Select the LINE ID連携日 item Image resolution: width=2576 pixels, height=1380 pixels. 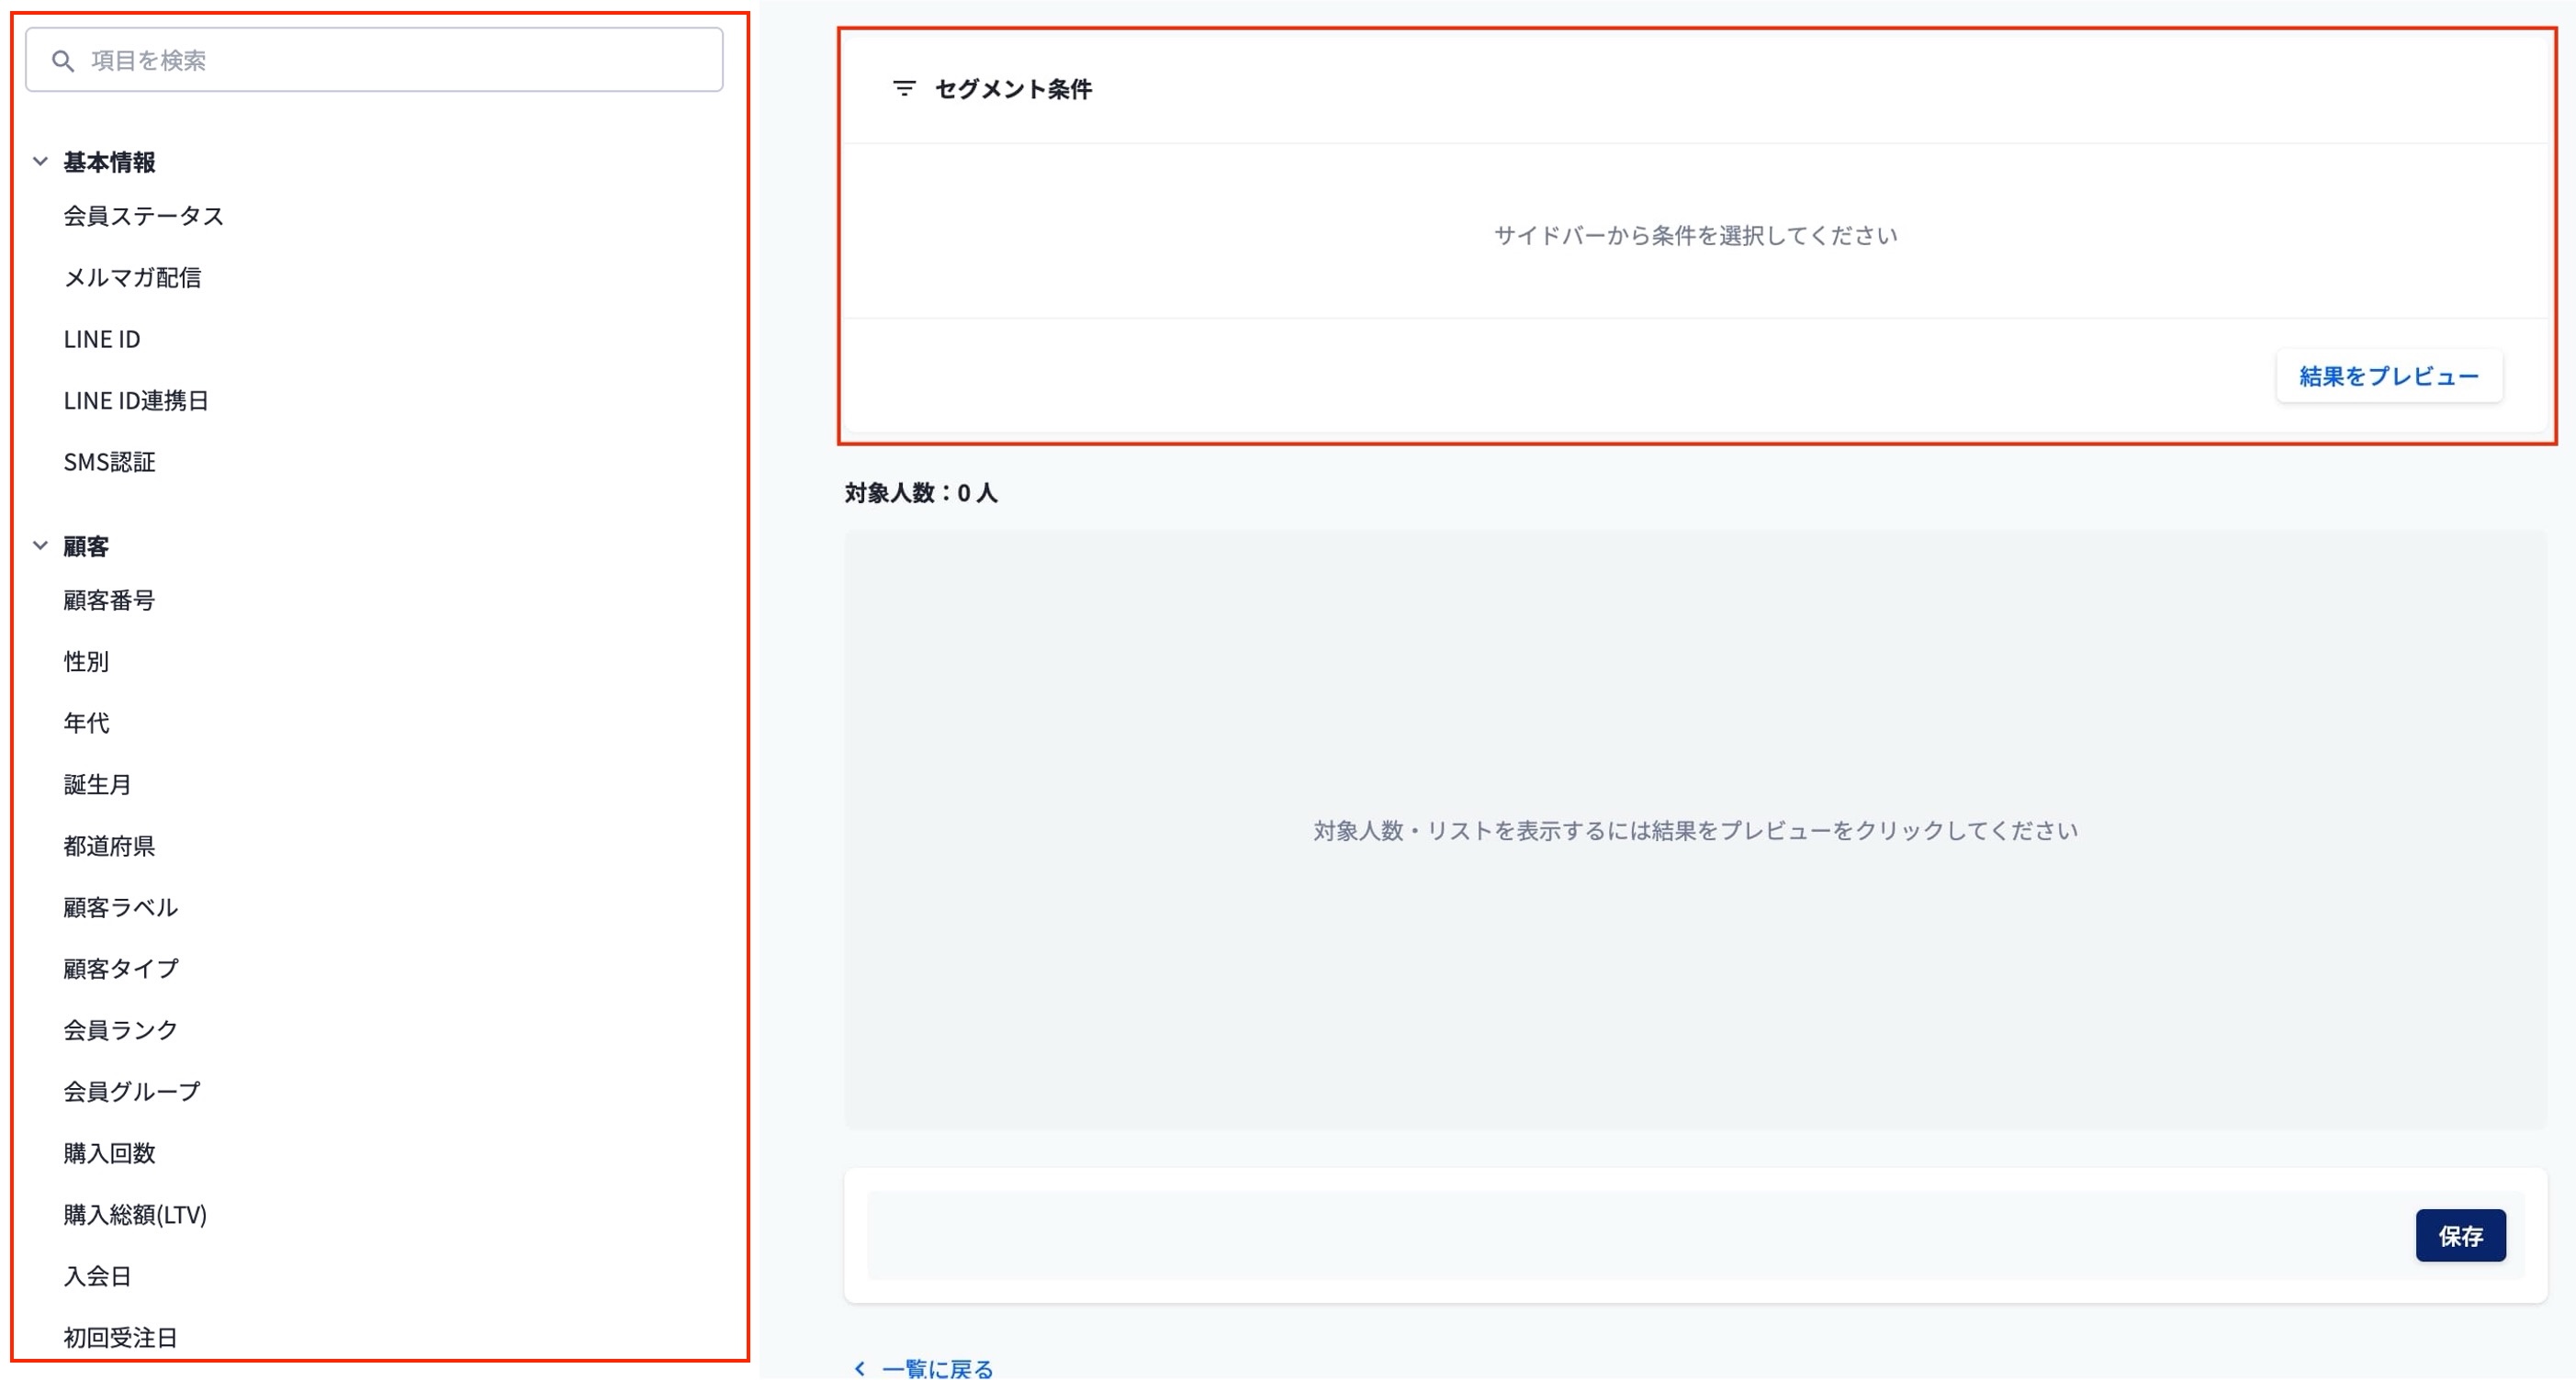[x=136, y=401]
